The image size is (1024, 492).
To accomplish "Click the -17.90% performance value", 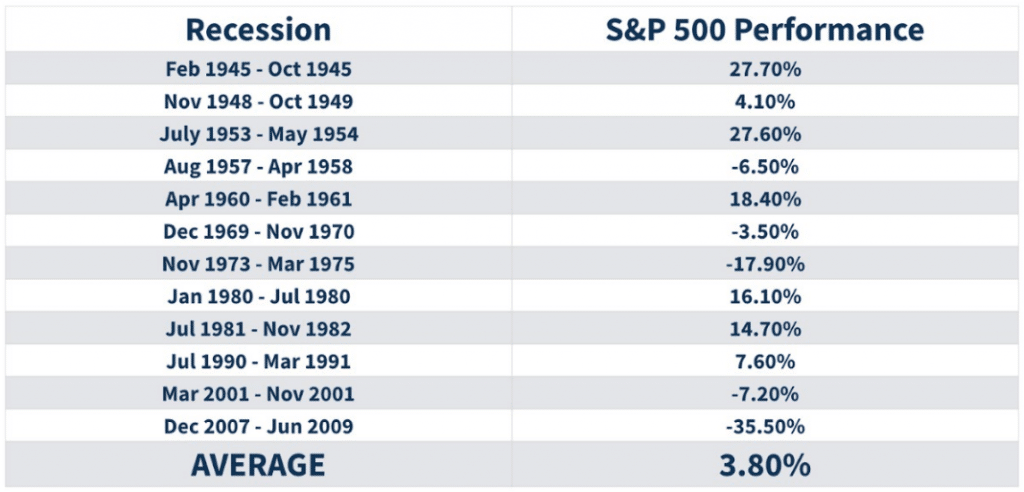I will (766, 264).
